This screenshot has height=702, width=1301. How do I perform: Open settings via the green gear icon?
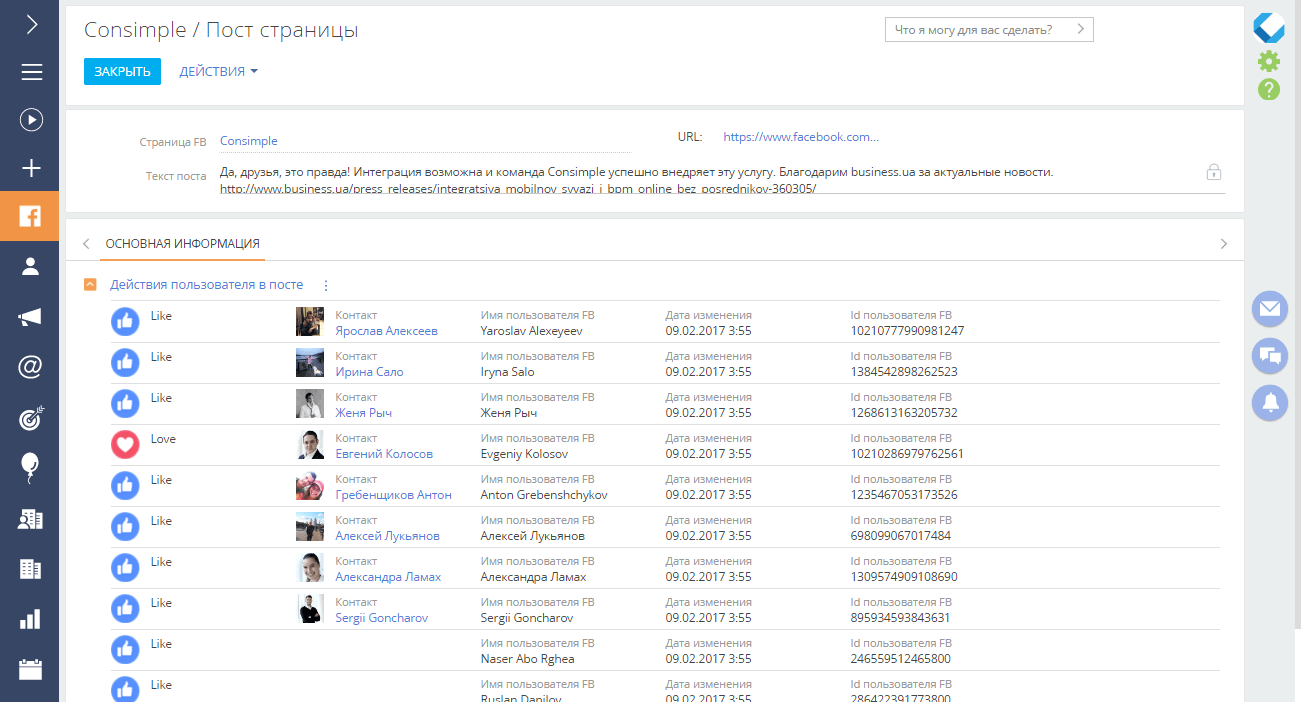pyautogui.click(x=1269, y=61)
